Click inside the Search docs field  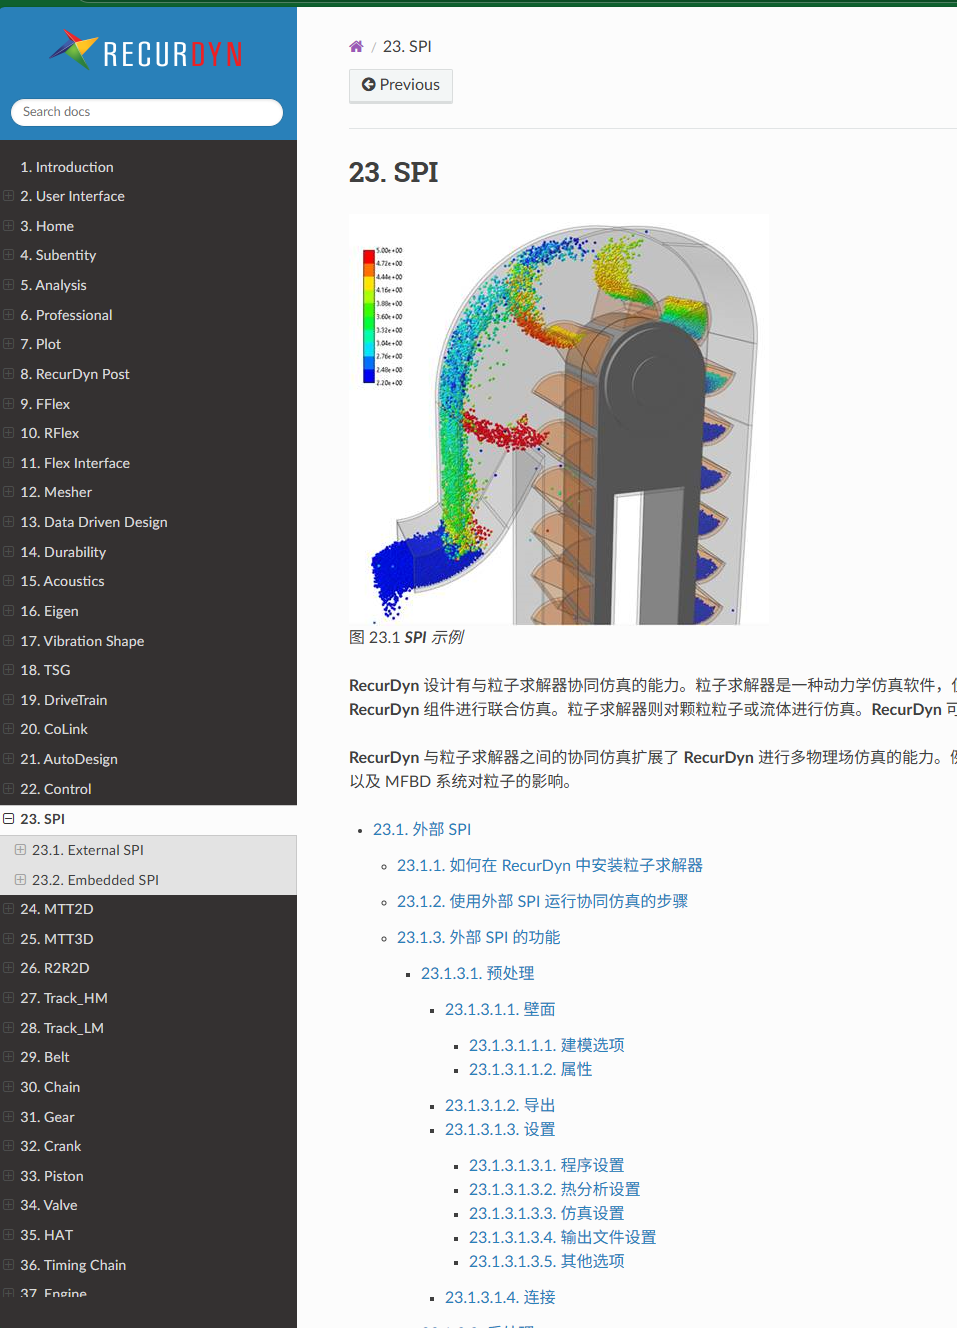pyautogui.click(x=146, y=112)
